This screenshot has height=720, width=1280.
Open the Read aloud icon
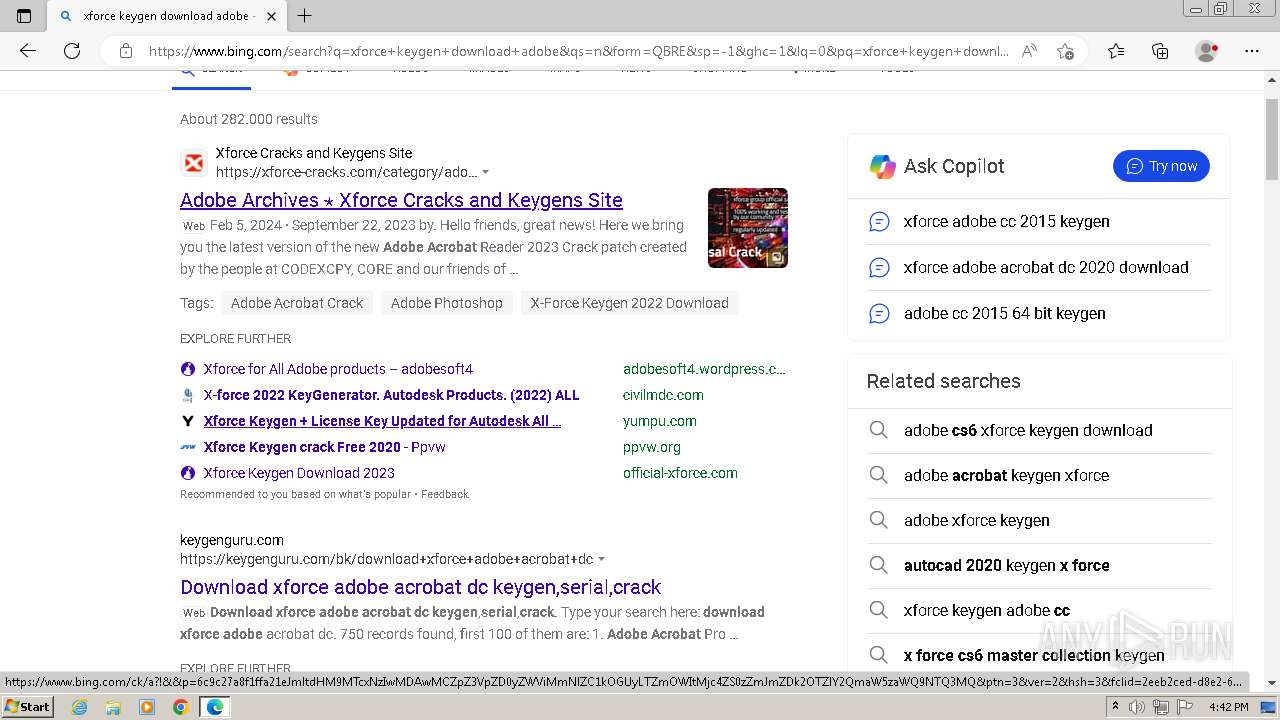point(1029,51)
